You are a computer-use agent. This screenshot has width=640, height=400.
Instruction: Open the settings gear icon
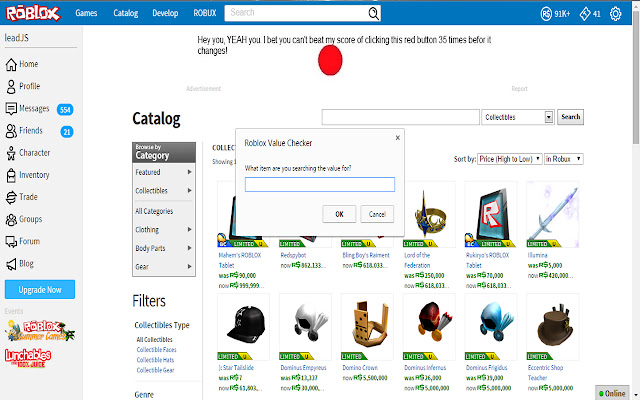pos(616,14)
